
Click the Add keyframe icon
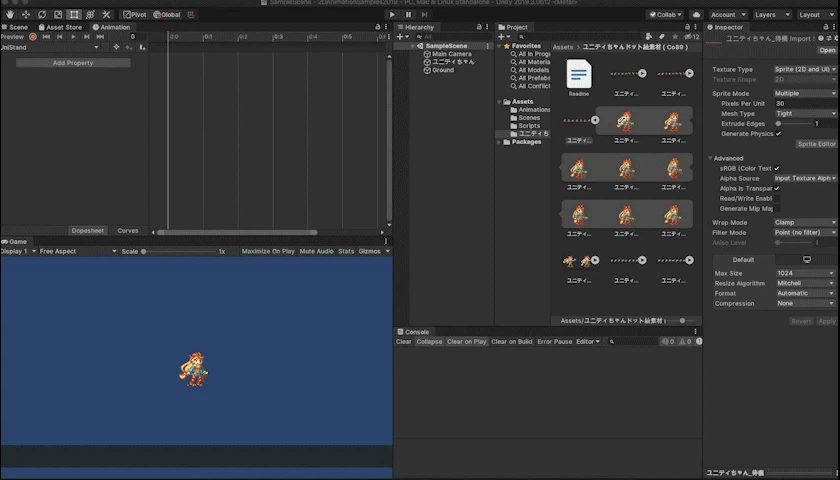[x=129, y=47]
